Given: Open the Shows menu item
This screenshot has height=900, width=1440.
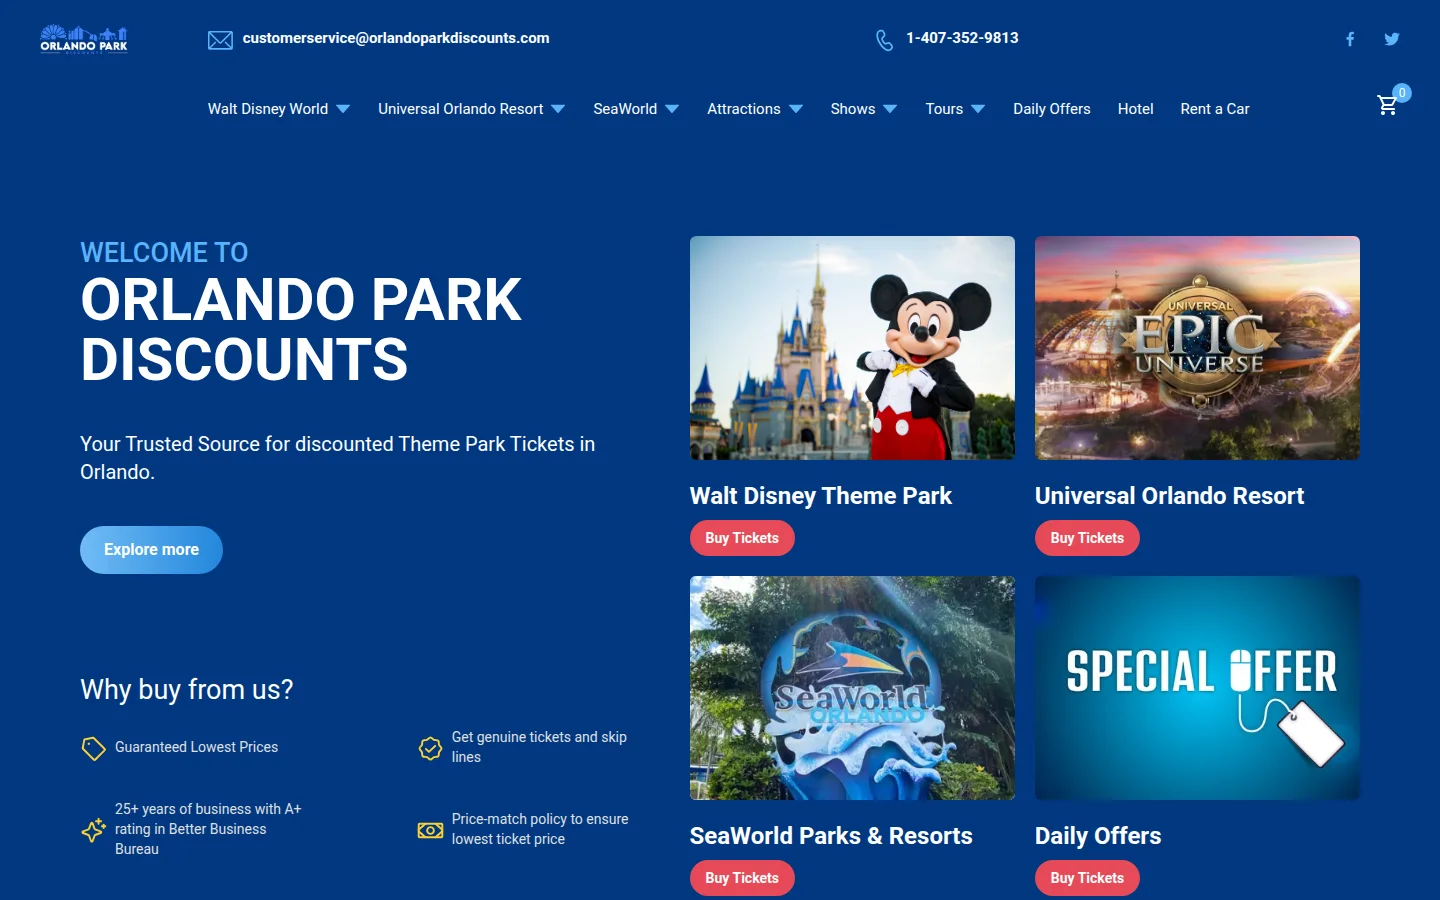Looking at the screenshot, I should (853, 109).
